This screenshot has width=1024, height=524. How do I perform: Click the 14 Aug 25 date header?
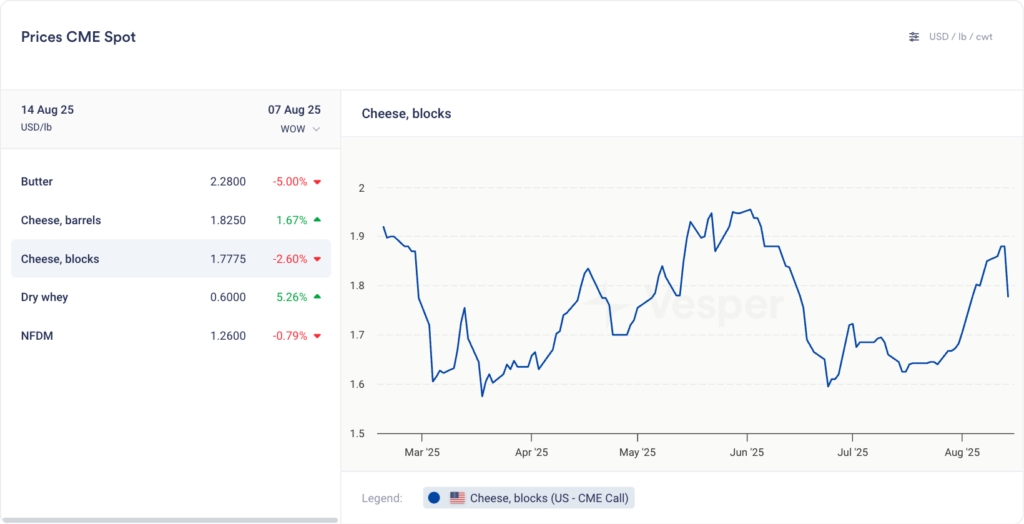(47, 110)
